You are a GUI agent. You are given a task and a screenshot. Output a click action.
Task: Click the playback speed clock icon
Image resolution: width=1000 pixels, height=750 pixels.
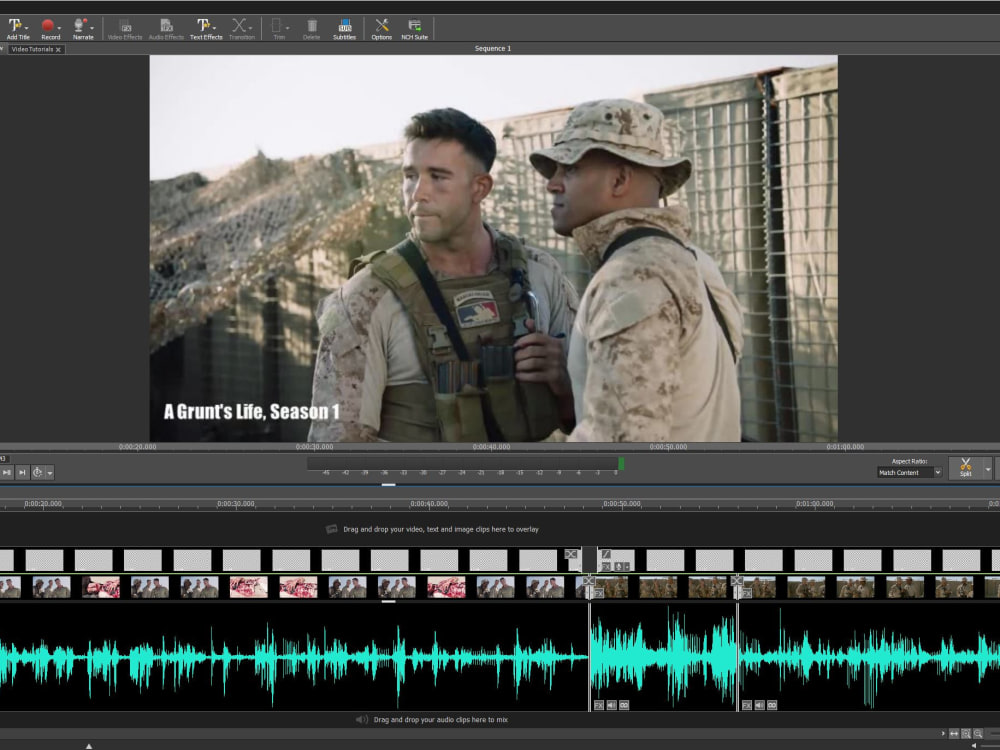click(x=38, y=473)
